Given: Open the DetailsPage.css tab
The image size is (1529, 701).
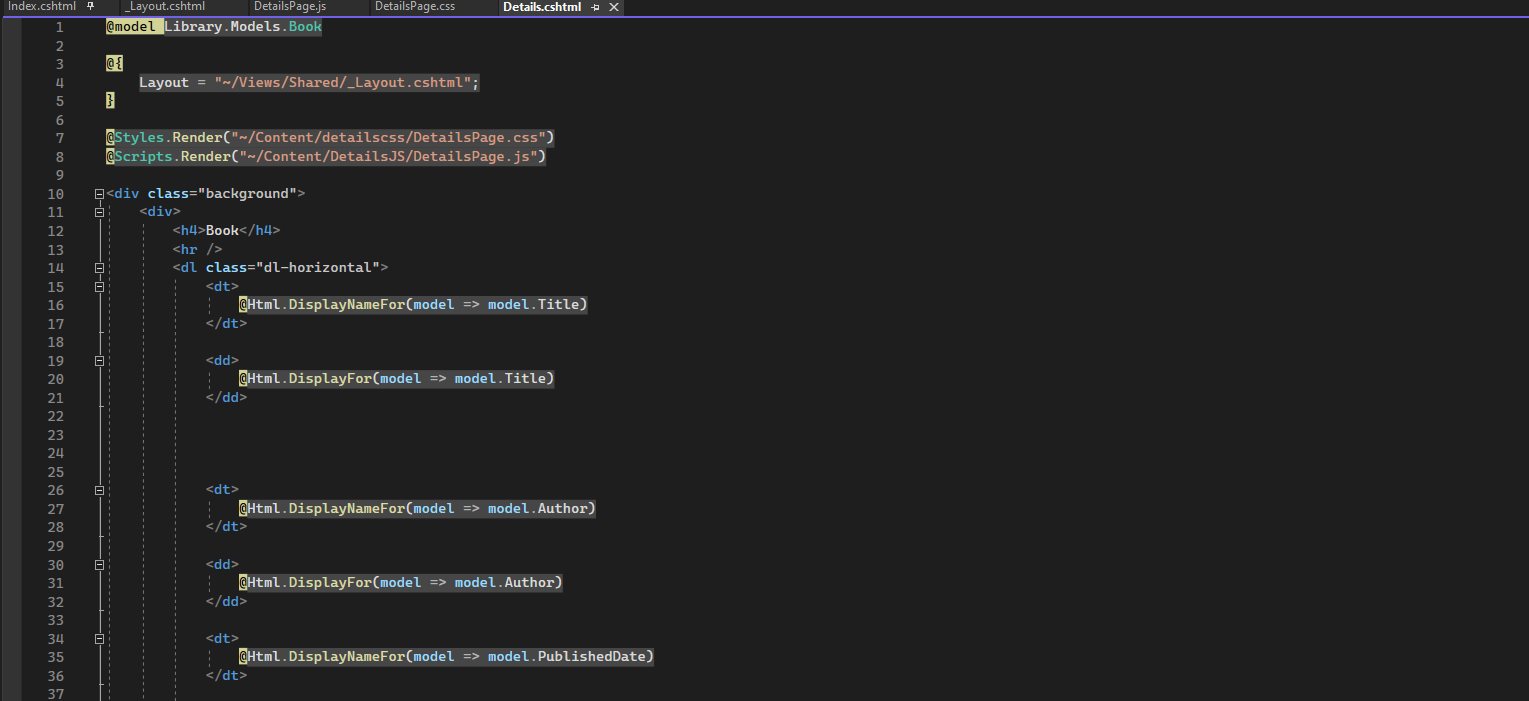Looking at the screenshot, I should [x=414, y=7].
